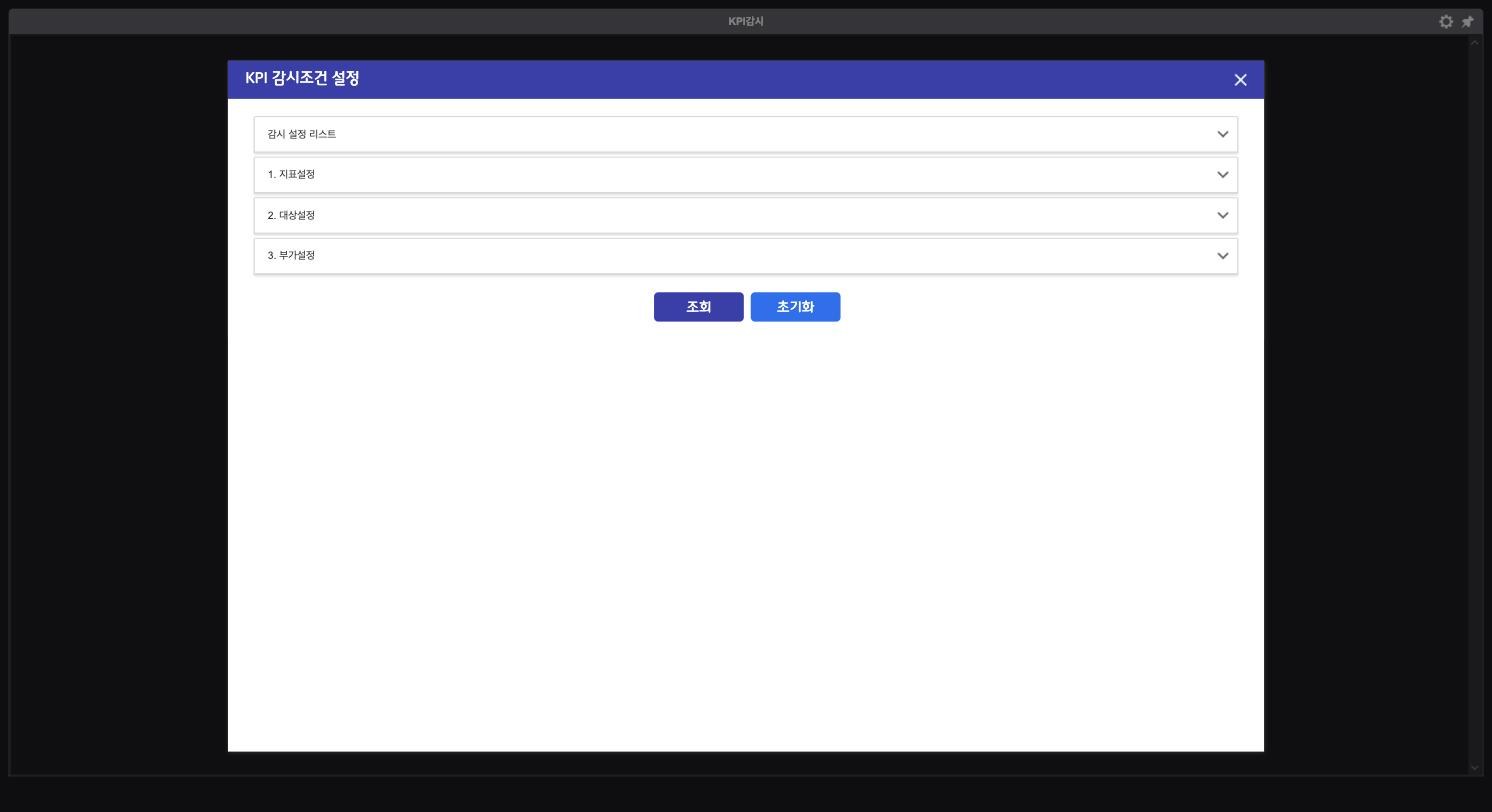Click the vertical scrollbar track
The height and width of the screenshot is (812, 1492).
1474,405
